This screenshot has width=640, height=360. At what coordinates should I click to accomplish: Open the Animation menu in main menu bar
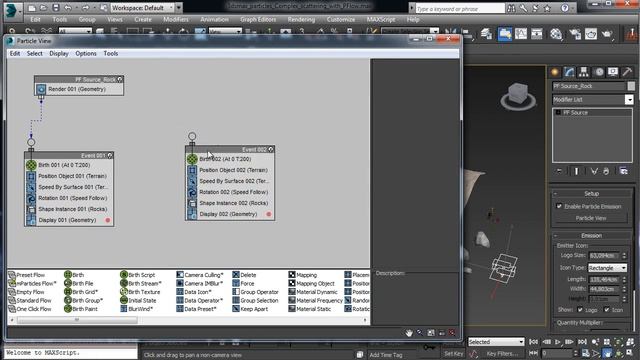(214, 20)
